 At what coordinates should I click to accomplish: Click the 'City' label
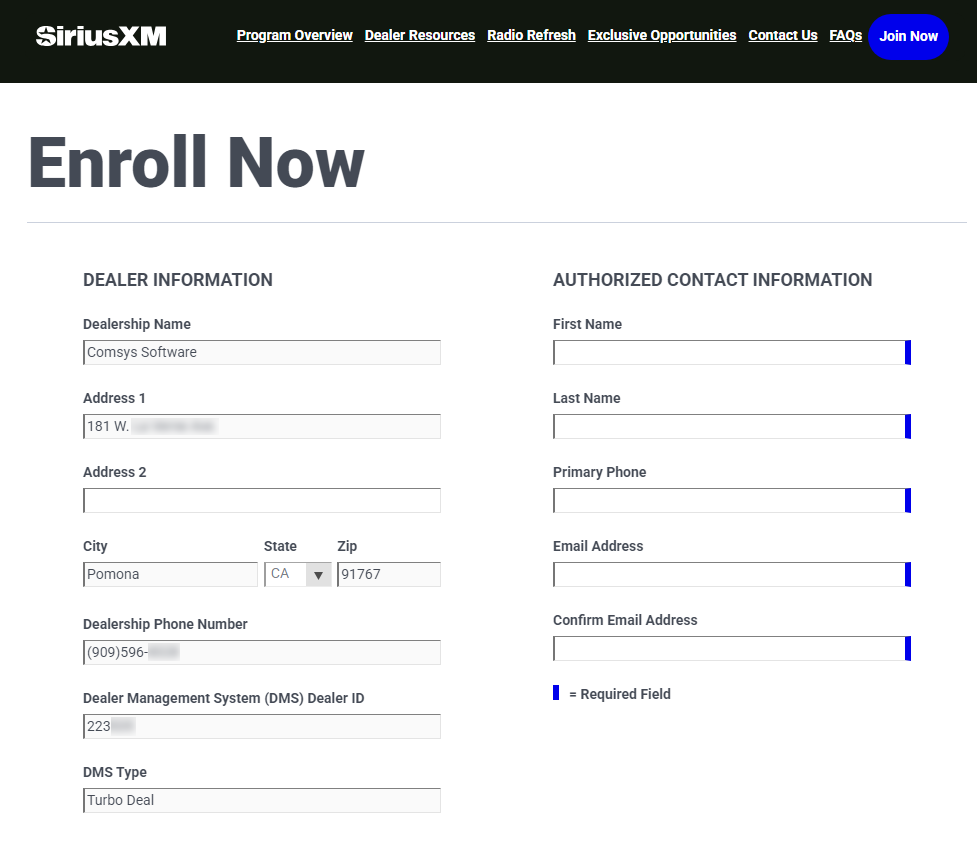point(95,546)
